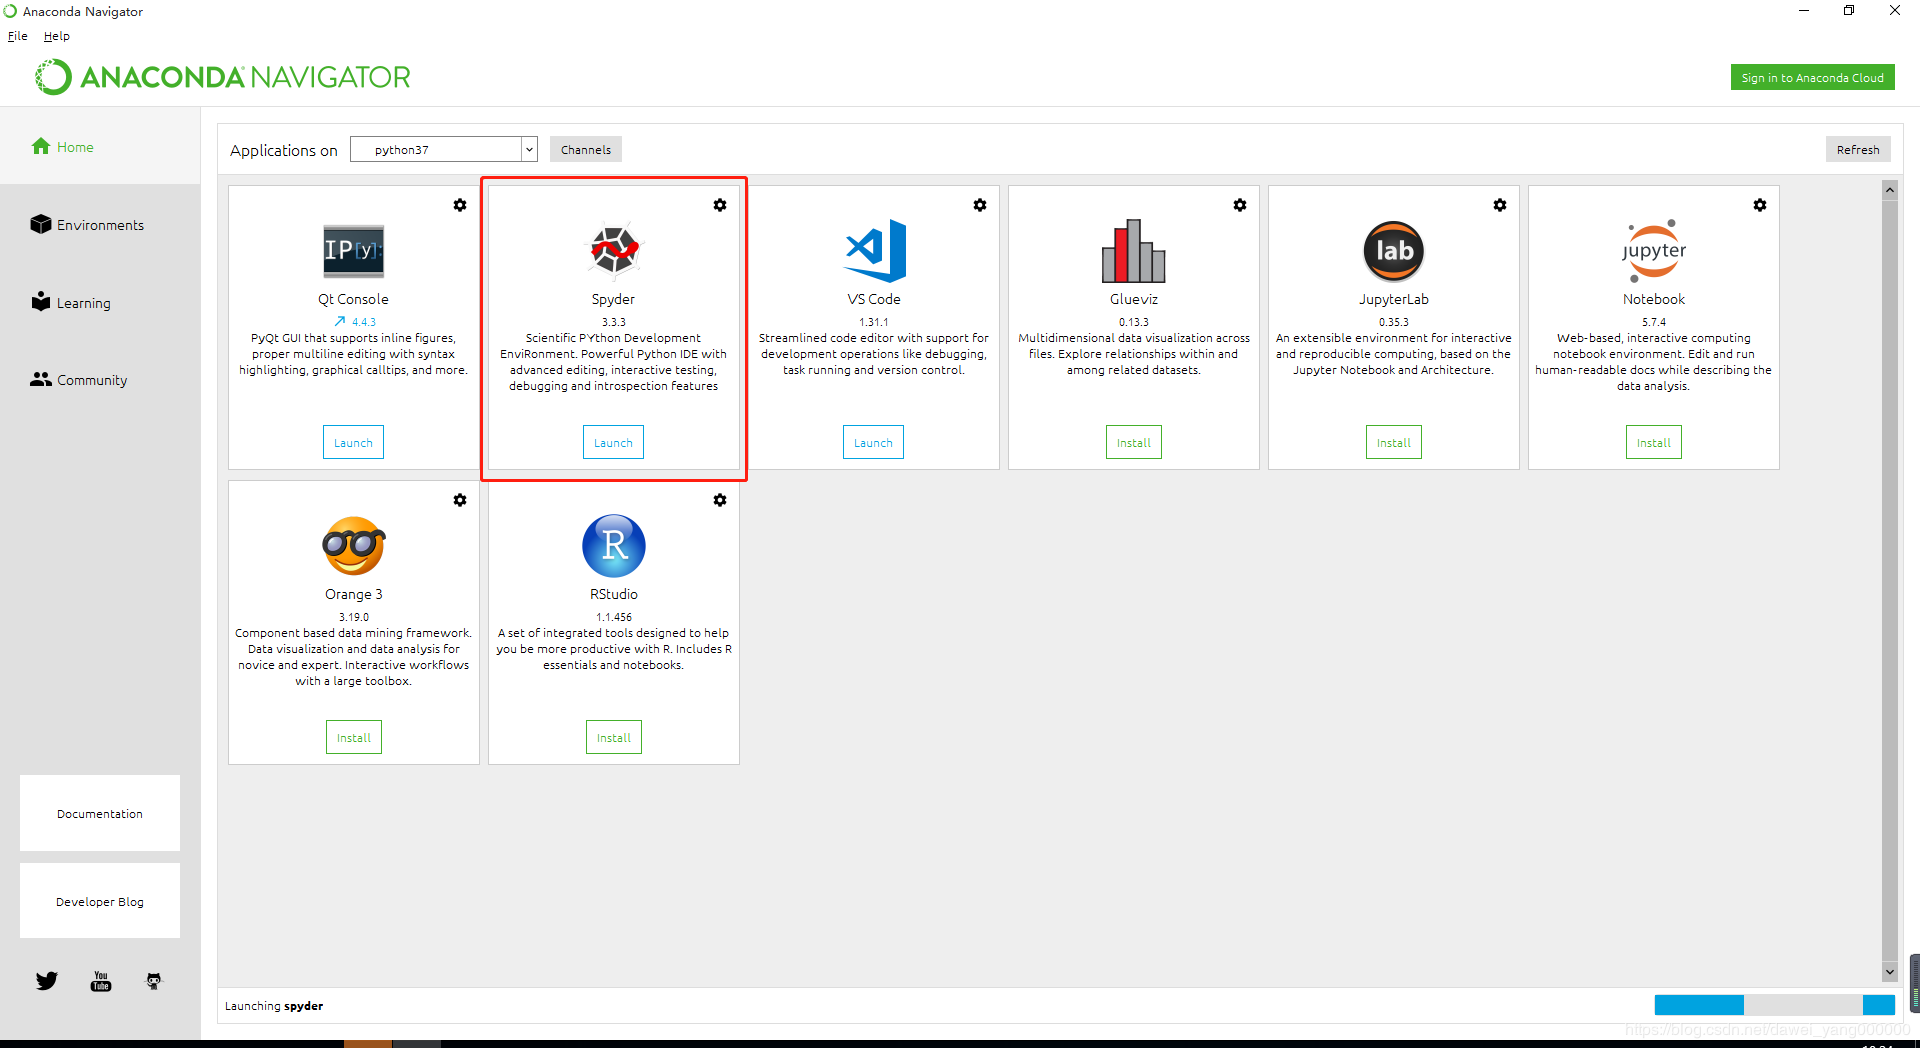Open the File menu
This screenshot has height=1048, width=1920.
(18, 36)
